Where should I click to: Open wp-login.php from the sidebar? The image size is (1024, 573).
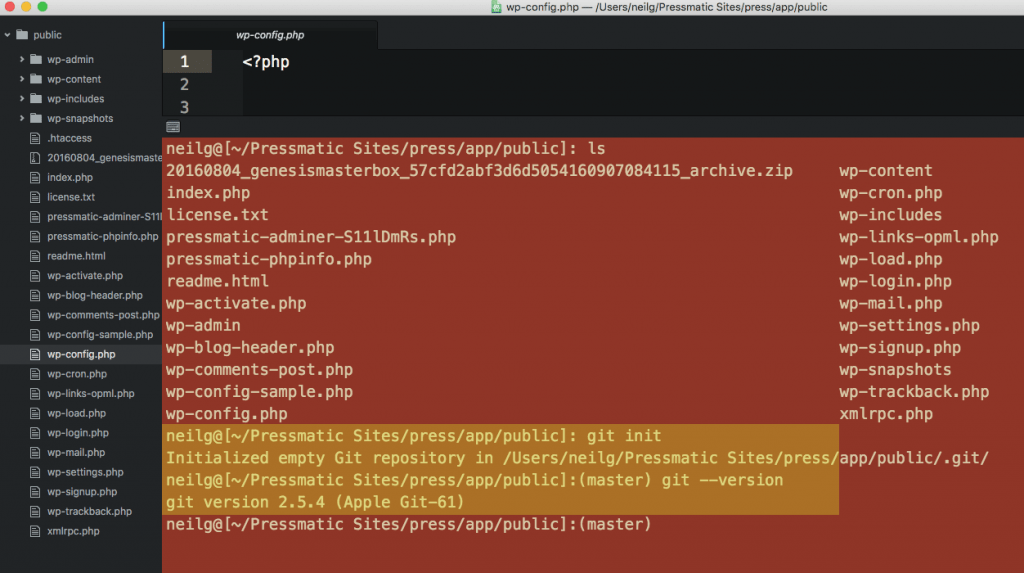point(78,433)
